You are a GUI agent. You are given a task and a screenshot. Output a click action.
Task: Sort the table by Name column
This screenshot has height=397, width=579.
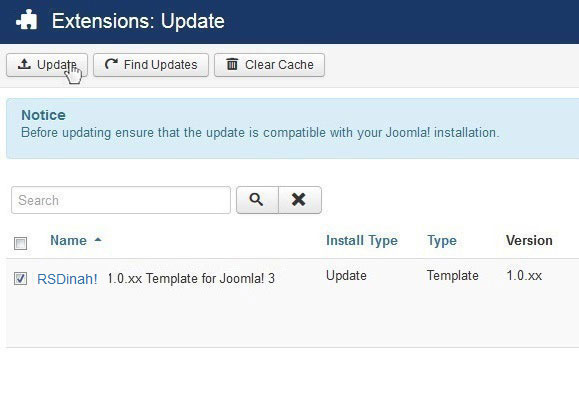68,240
